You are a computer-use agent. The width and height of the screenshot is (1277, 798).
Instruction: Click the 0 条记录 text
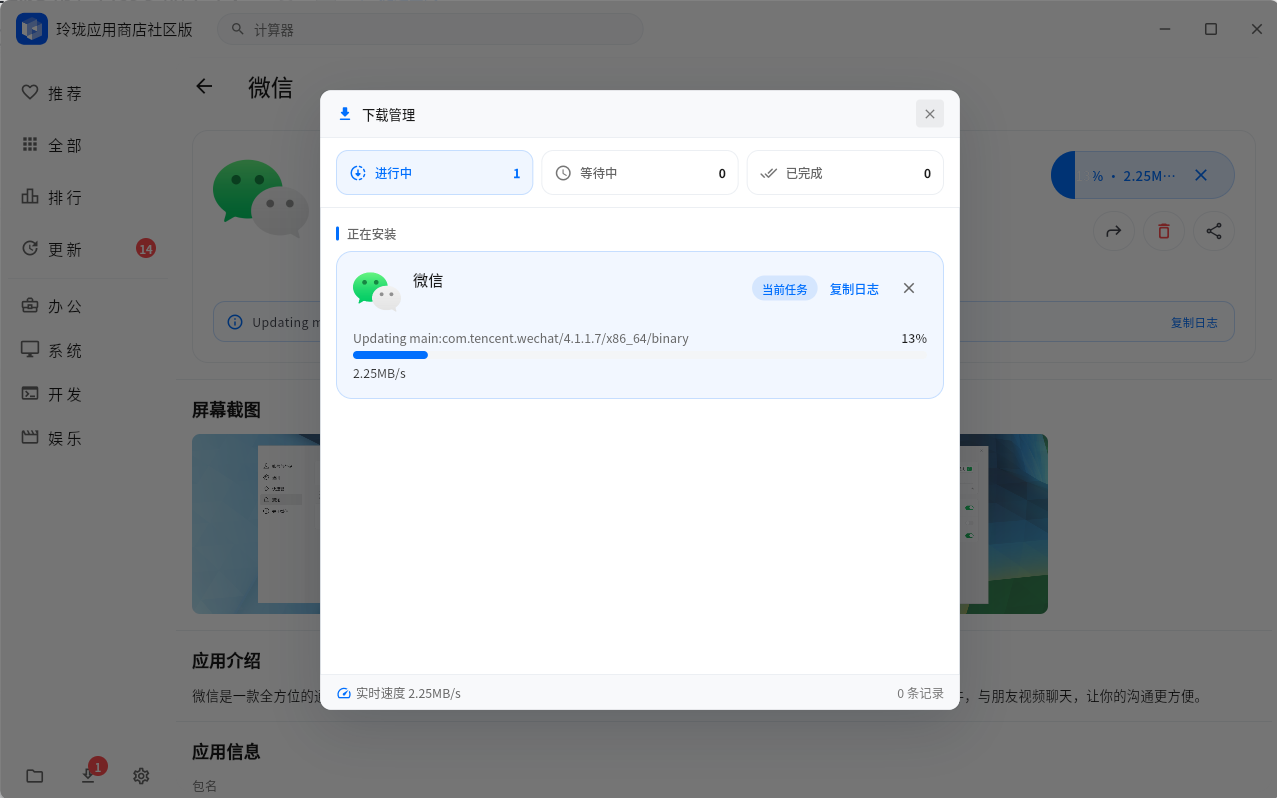click(x=920, y=693)
